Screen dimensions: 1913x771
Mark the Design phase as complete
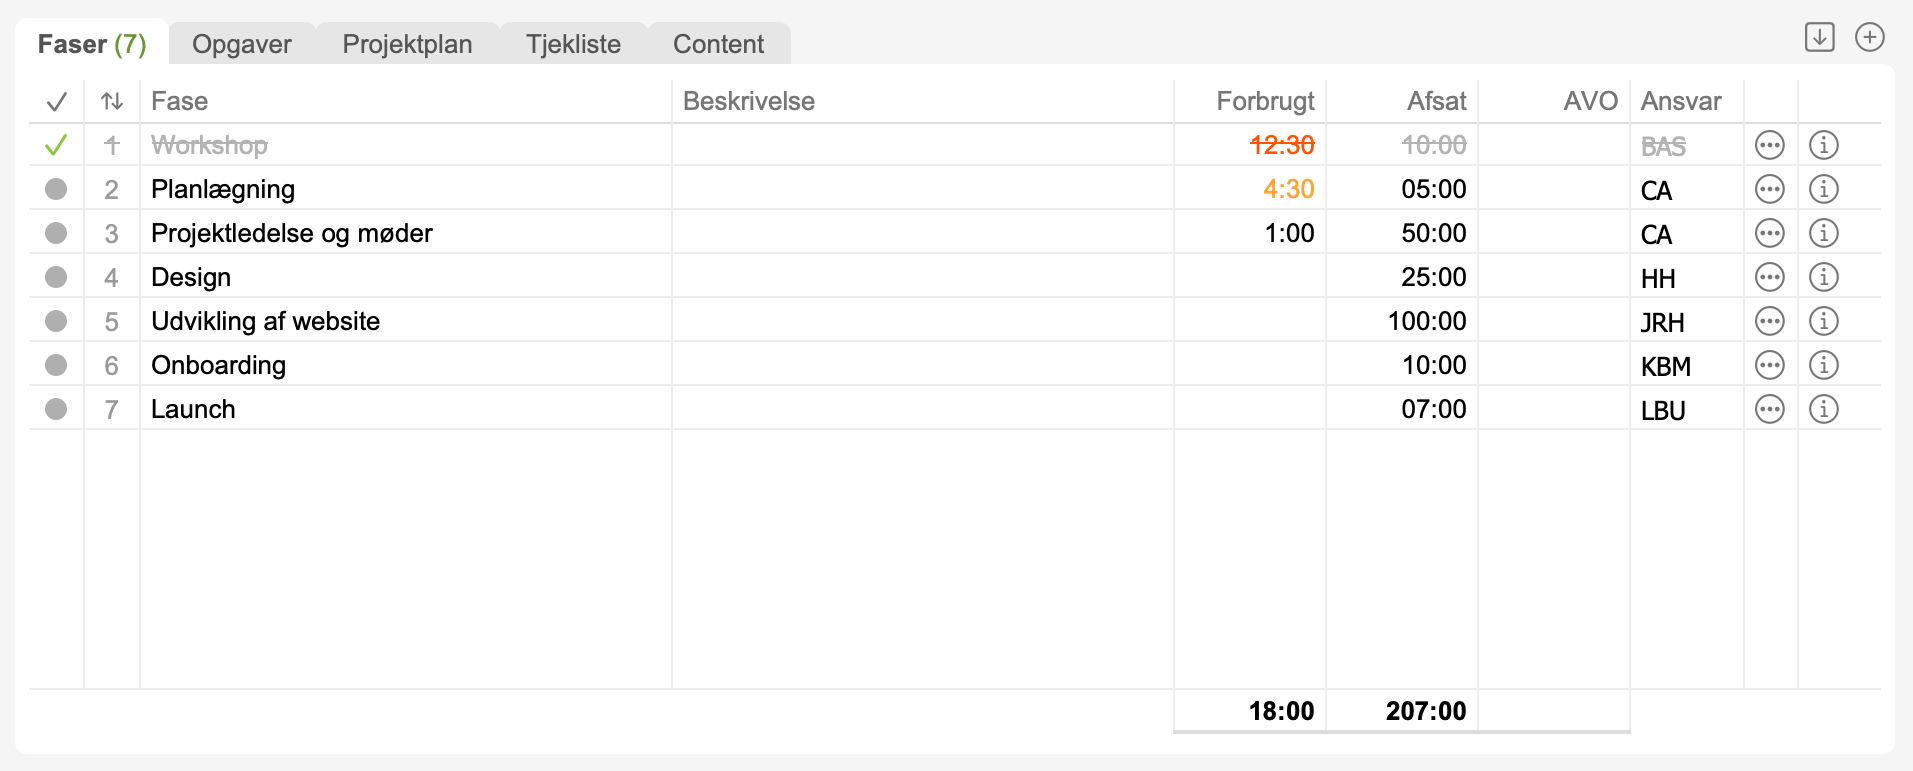56,277
